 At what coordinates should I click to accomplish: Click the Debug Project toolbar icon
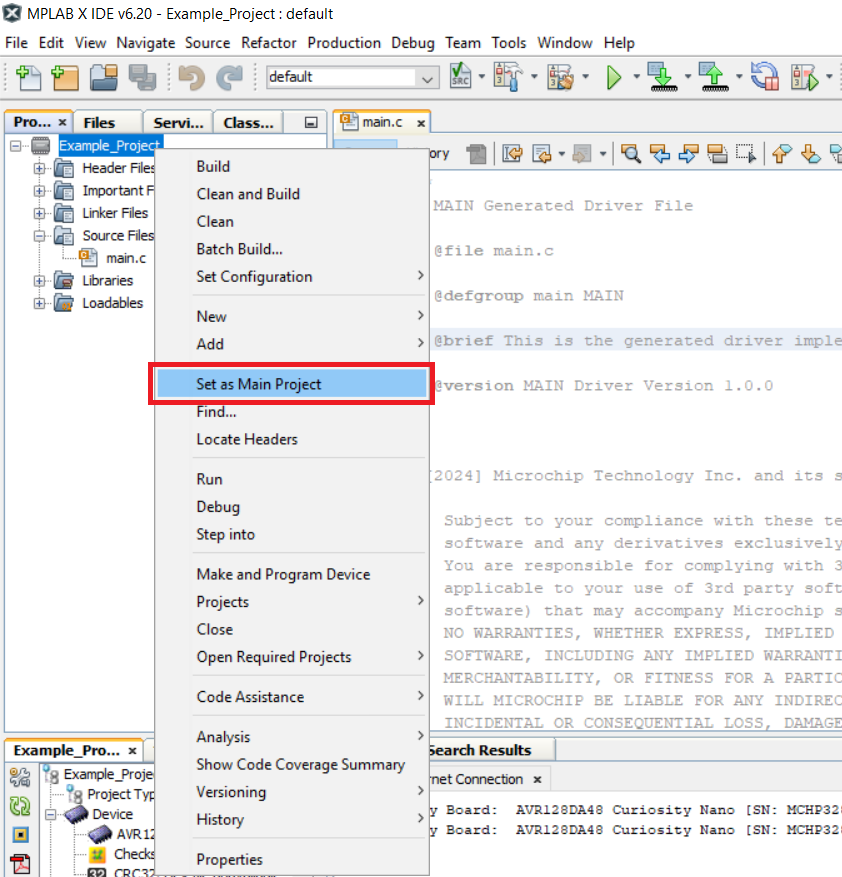point(805,77)
